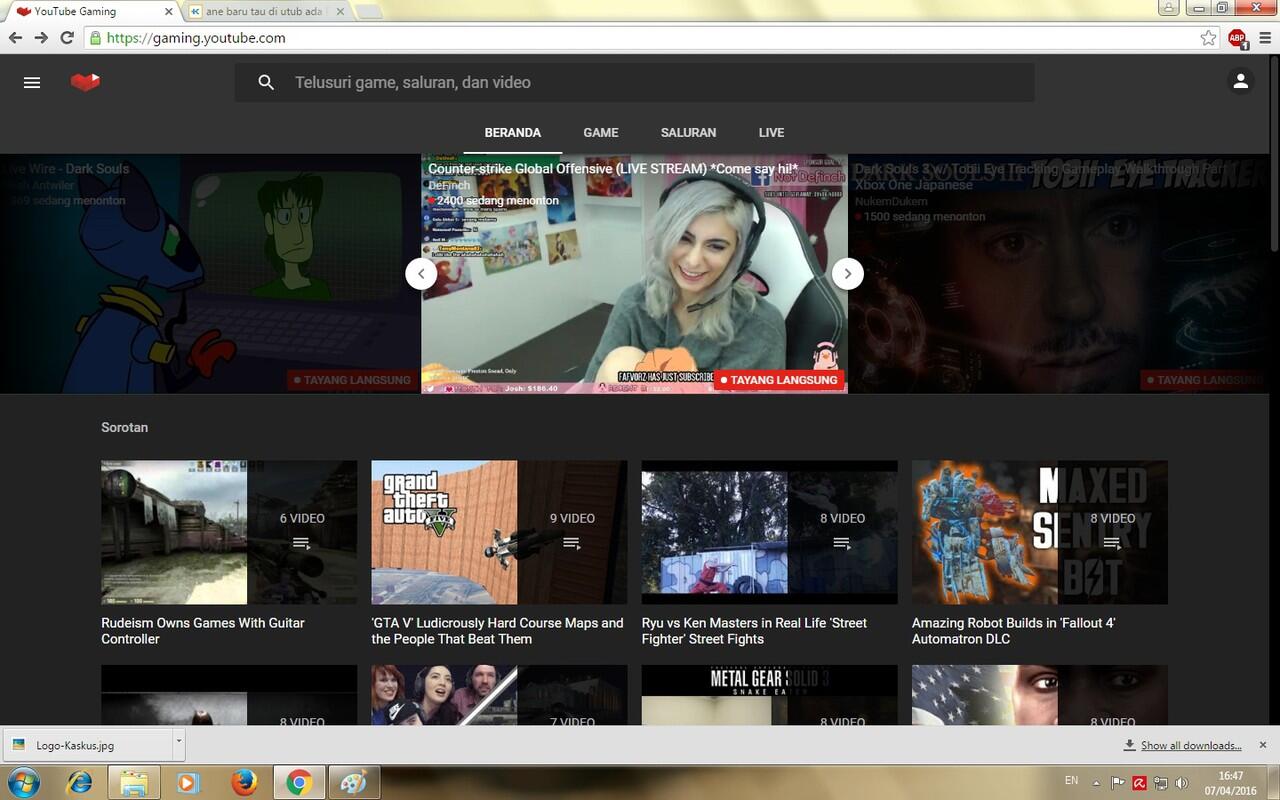
Task: Bookmark this page with the star icon
Action: 1209,38
